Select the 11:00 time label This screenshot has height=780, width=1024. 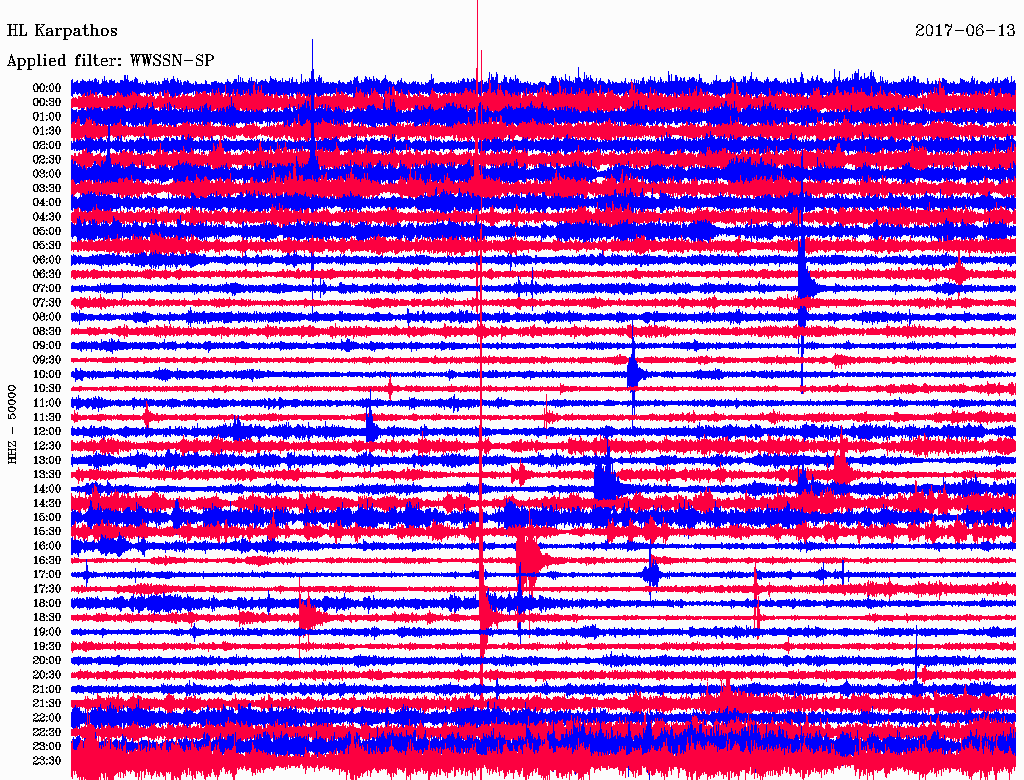[x=47, y=403]
